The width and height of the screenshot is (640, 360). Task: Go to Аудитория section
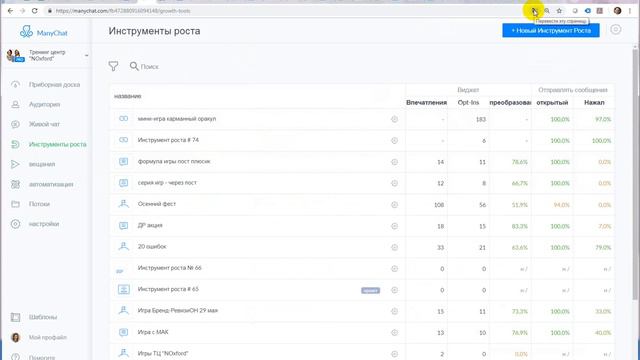point(44,104)
